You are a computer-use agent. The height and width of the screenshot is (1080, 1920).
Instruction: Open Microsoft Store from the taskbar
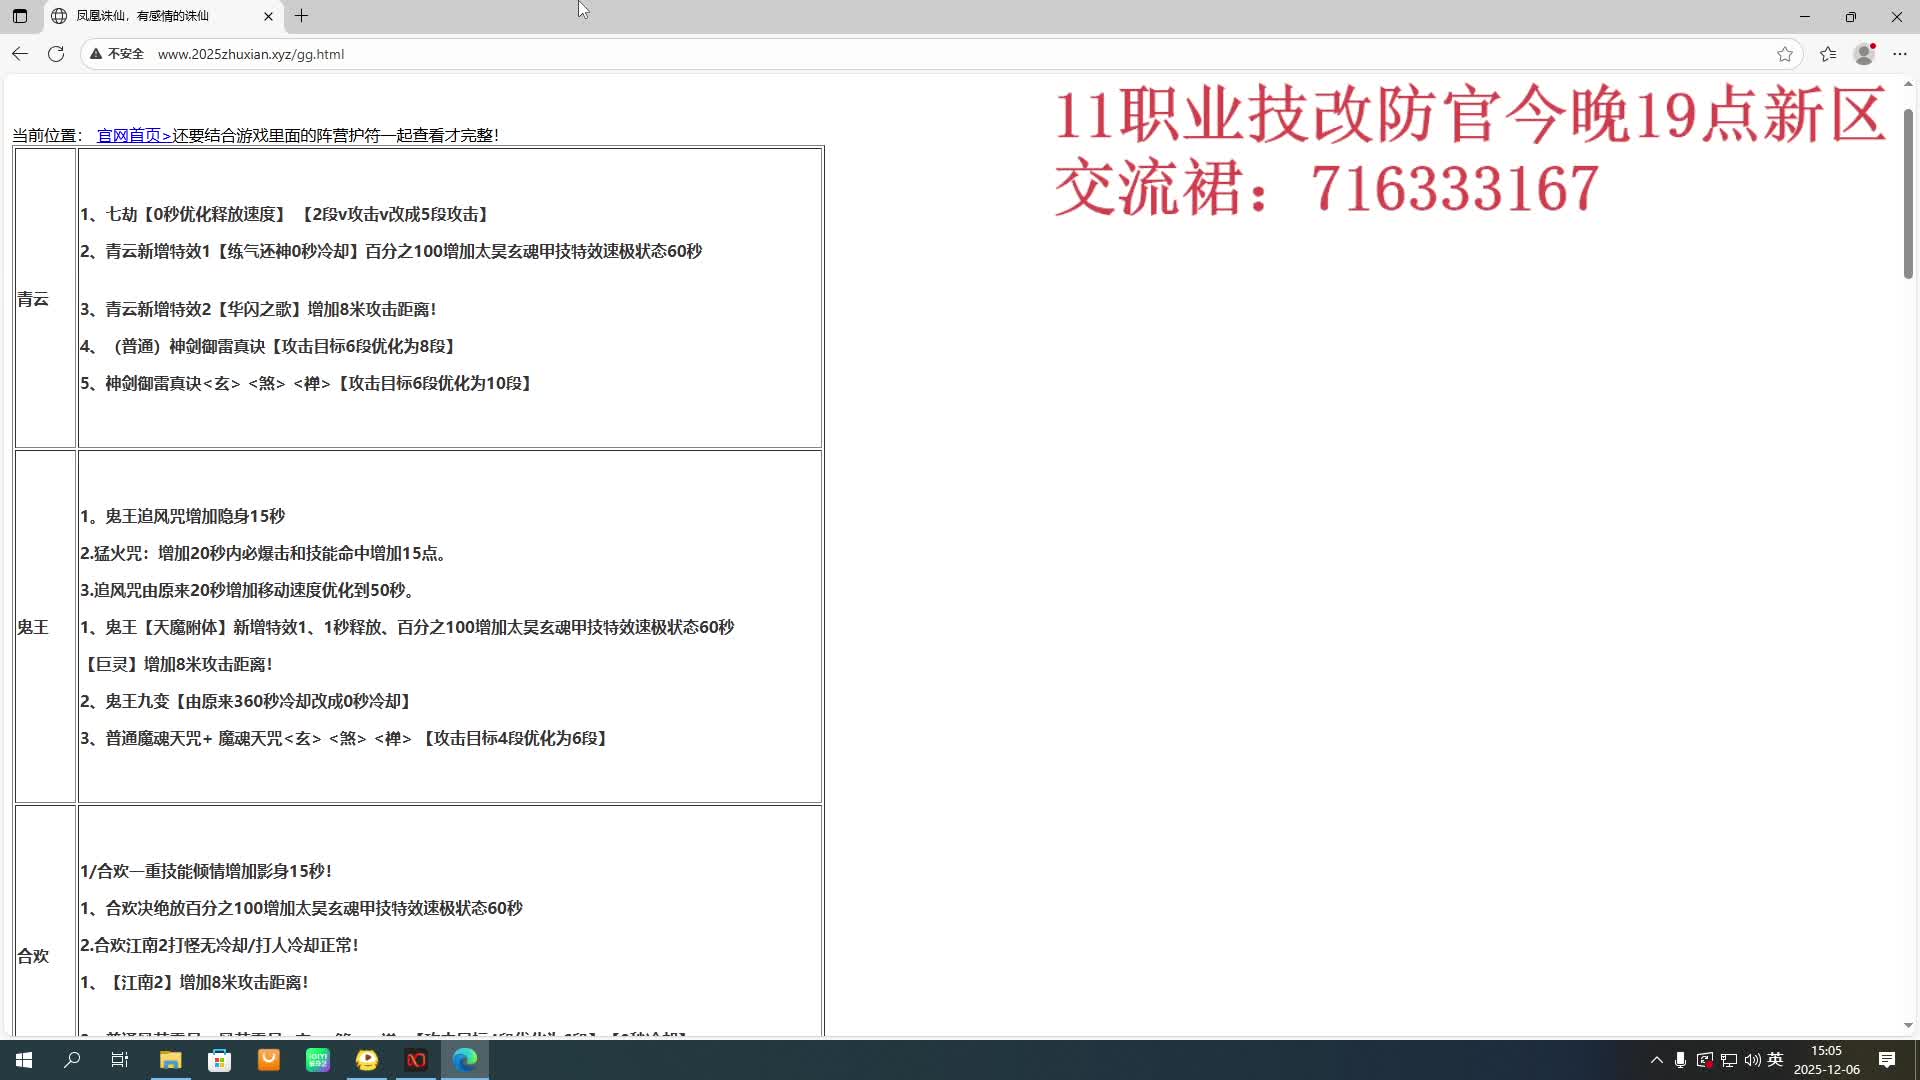tap(219, 1060)
